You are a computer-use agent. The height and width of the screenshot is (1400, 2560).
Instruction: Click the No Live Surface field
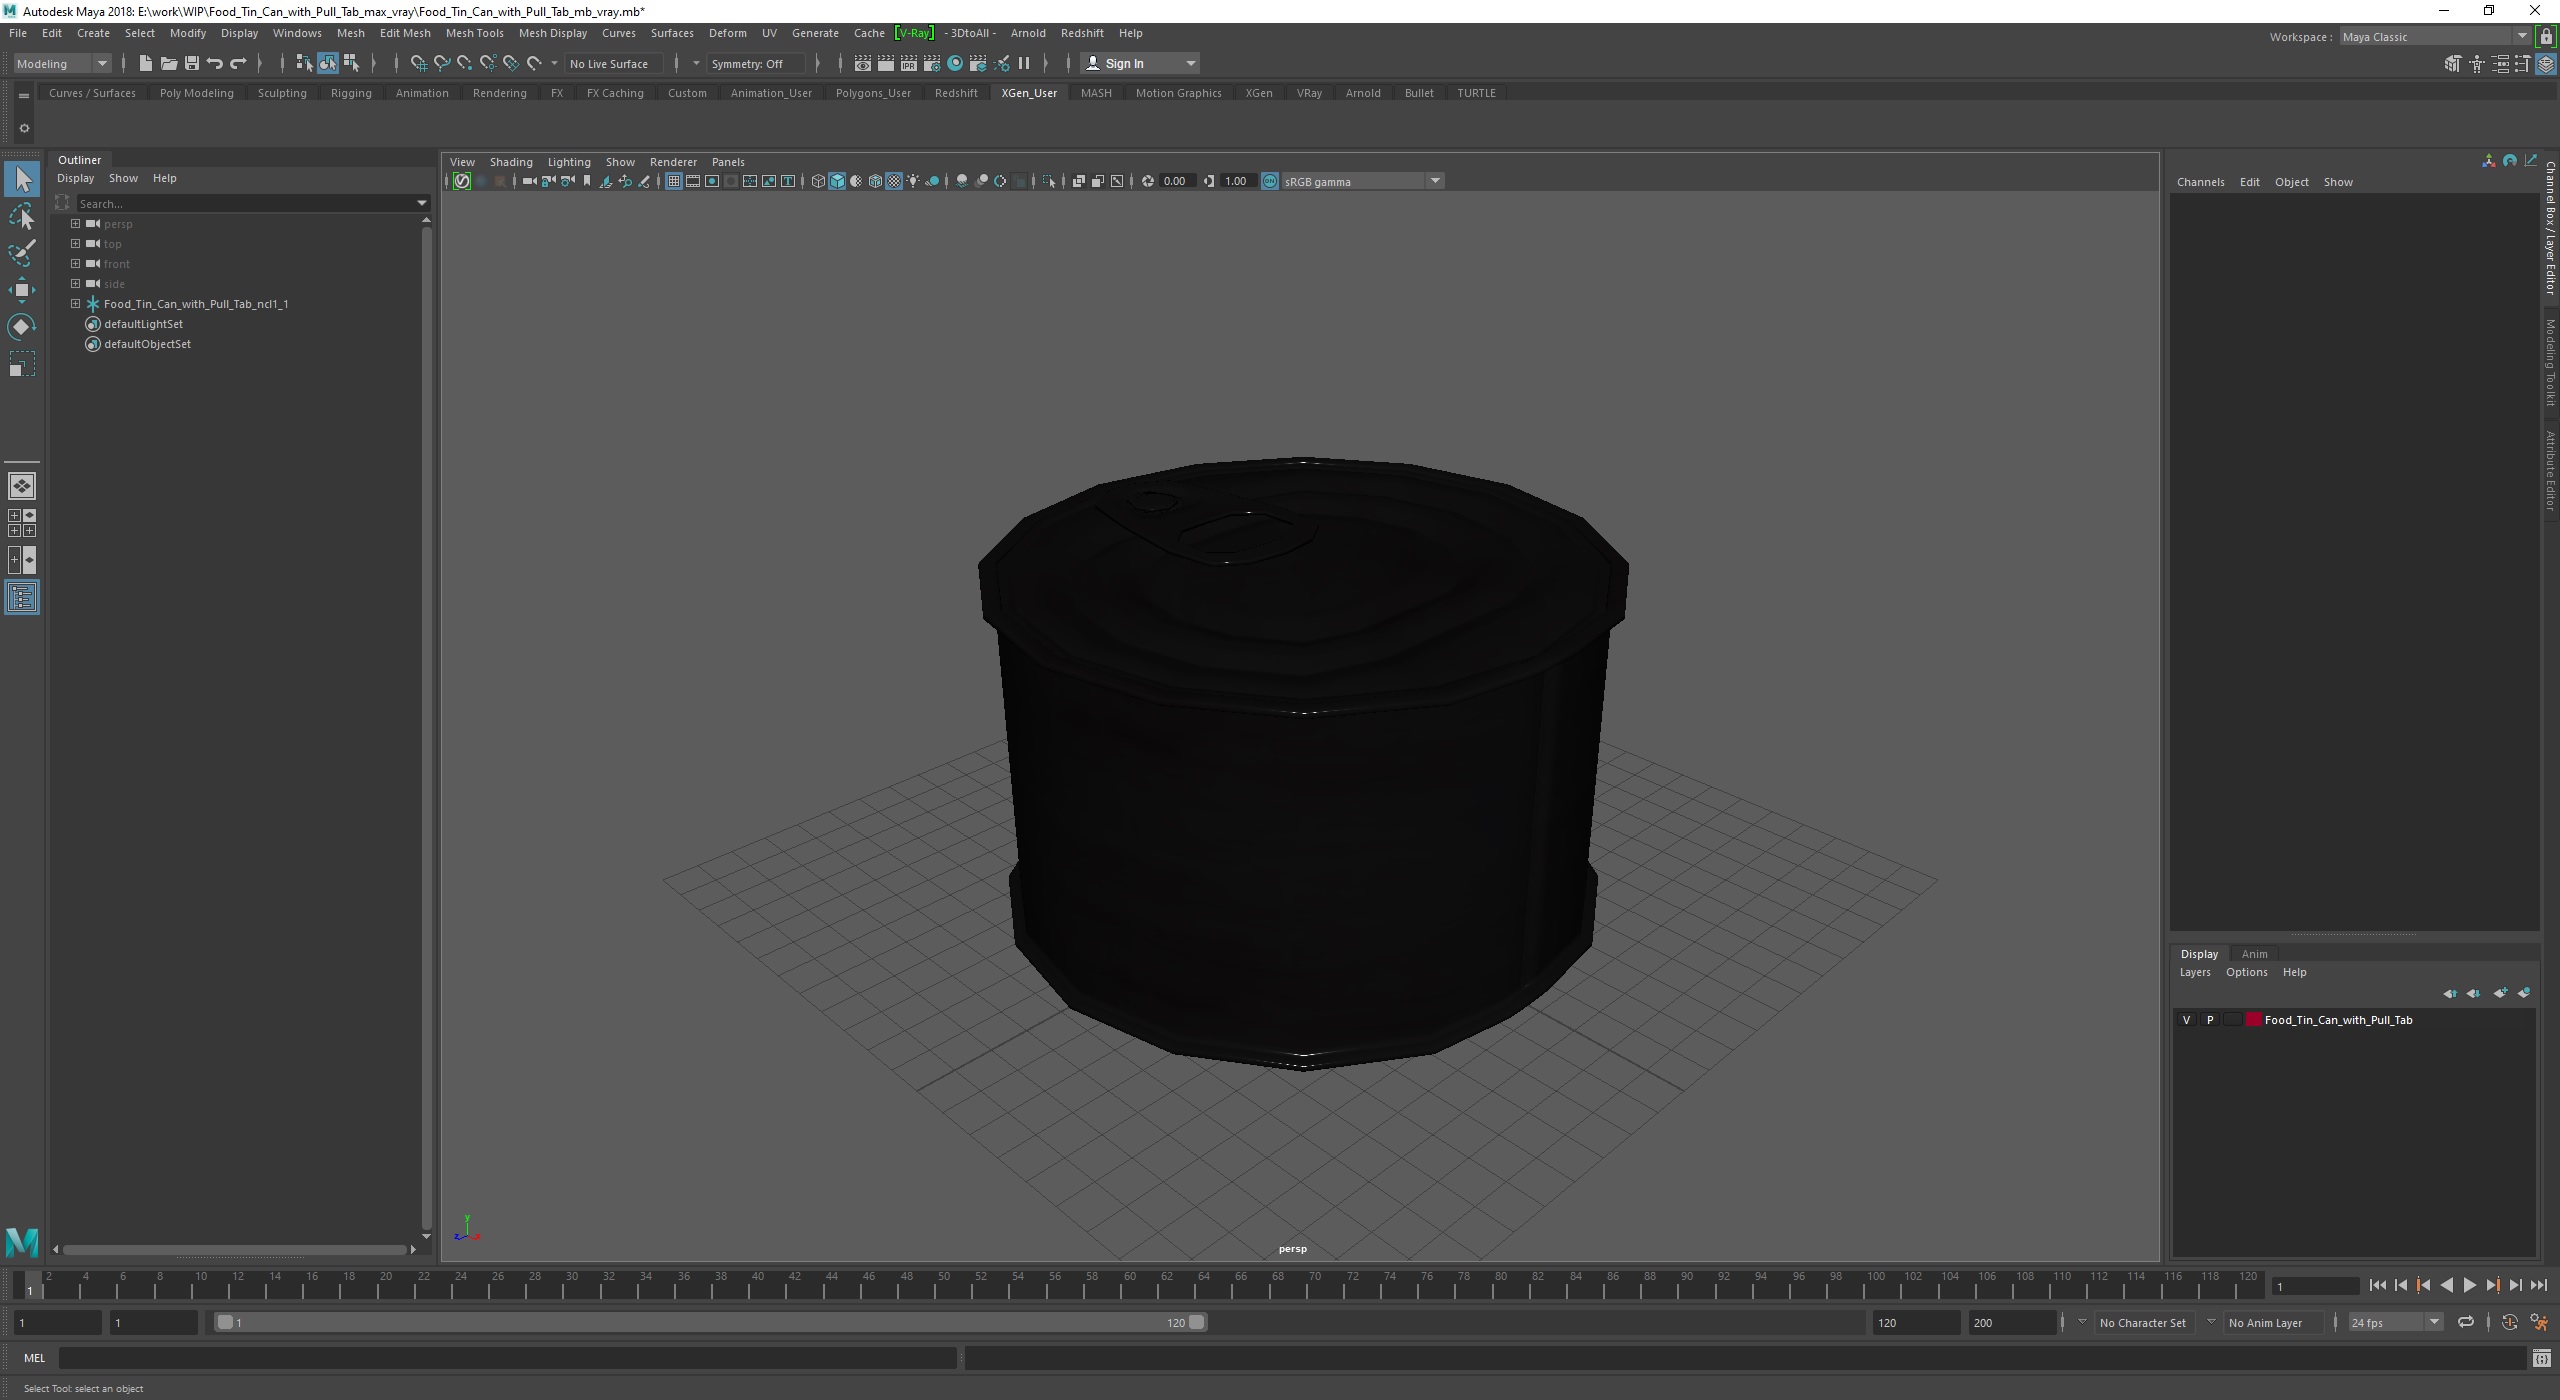(x=612, y=63)
